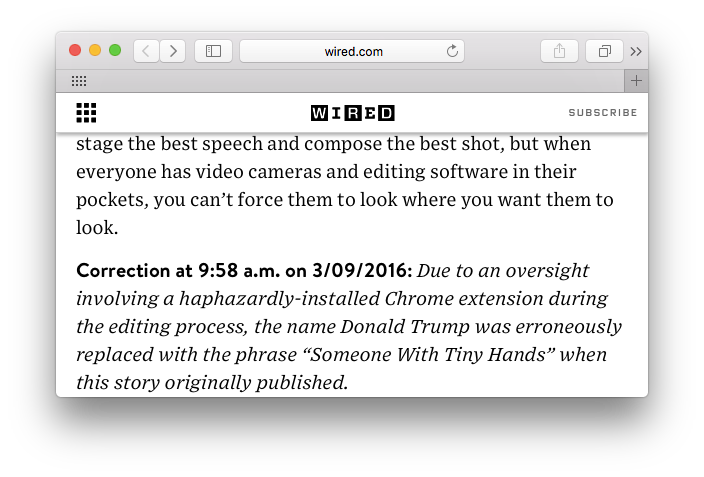Click the name Donald Trump in correction
704x477 pixels.
click(405, 327)
